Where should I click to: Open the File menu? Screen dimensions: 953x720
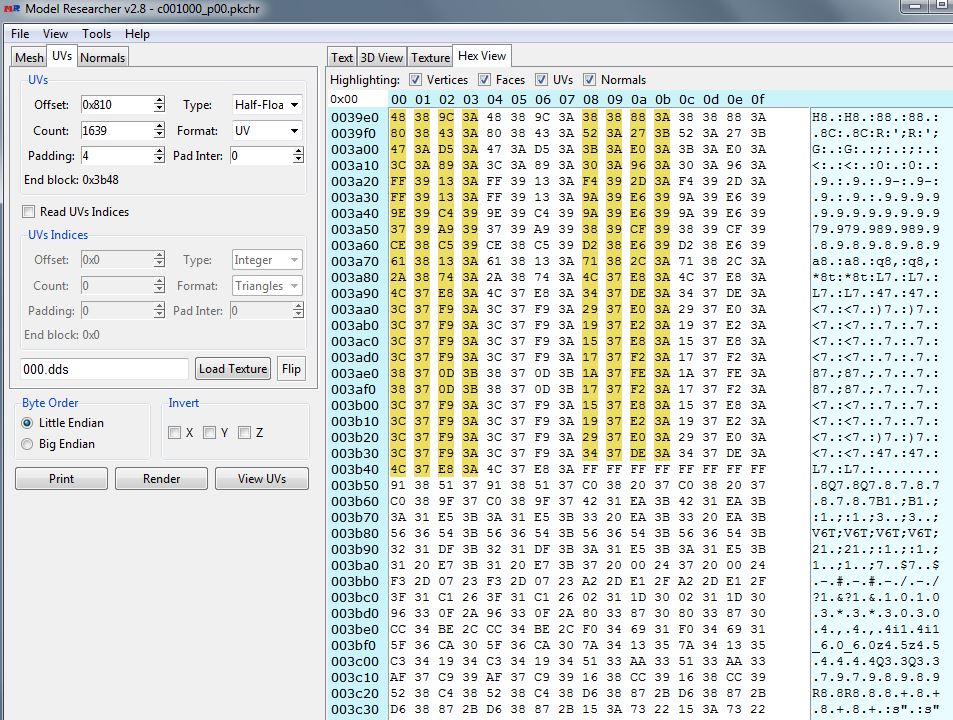pyautogui.click(x=20, y=34)
